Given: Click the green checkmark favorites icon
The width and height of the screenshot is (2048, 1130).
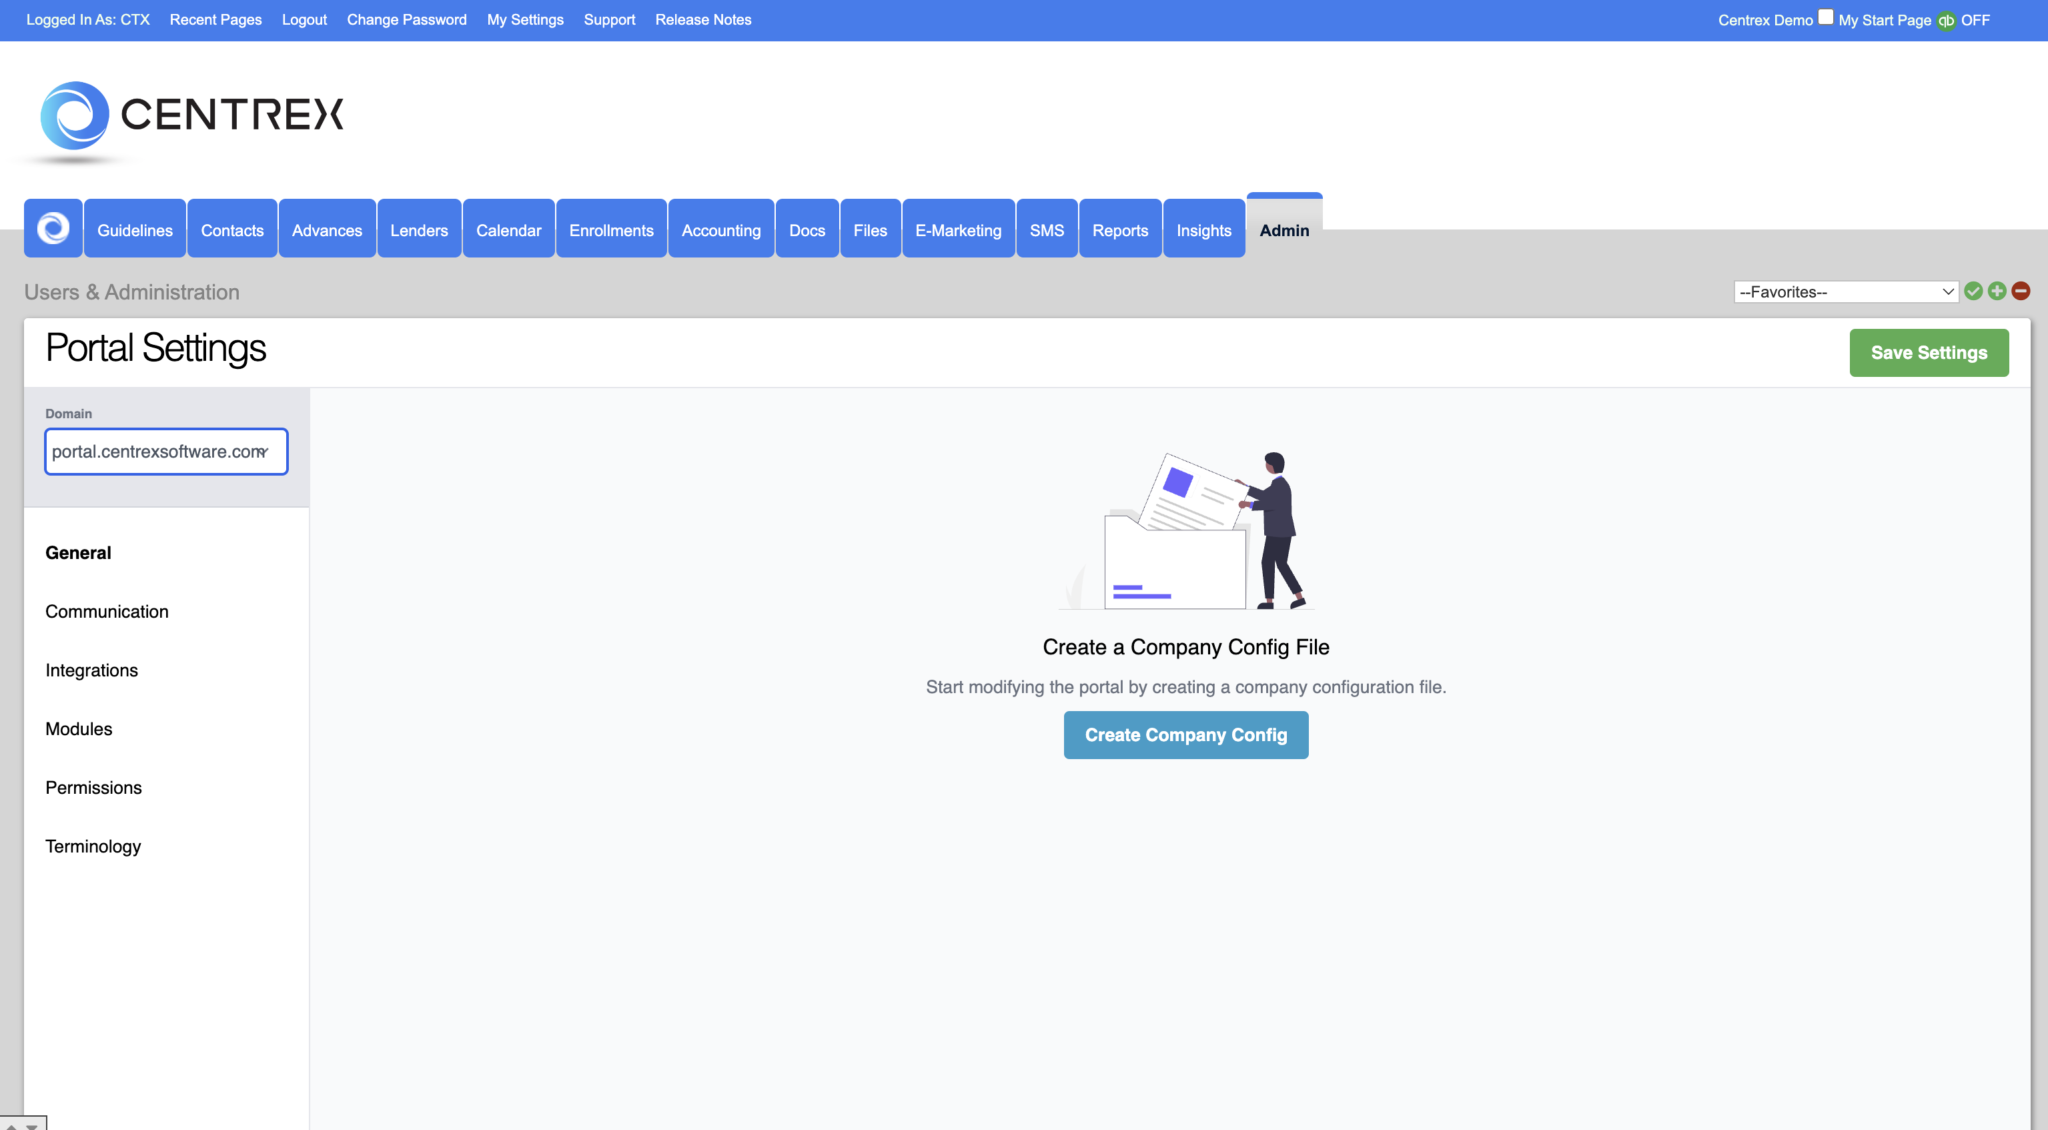Looking at the screenshot, I should [1973, 291].
